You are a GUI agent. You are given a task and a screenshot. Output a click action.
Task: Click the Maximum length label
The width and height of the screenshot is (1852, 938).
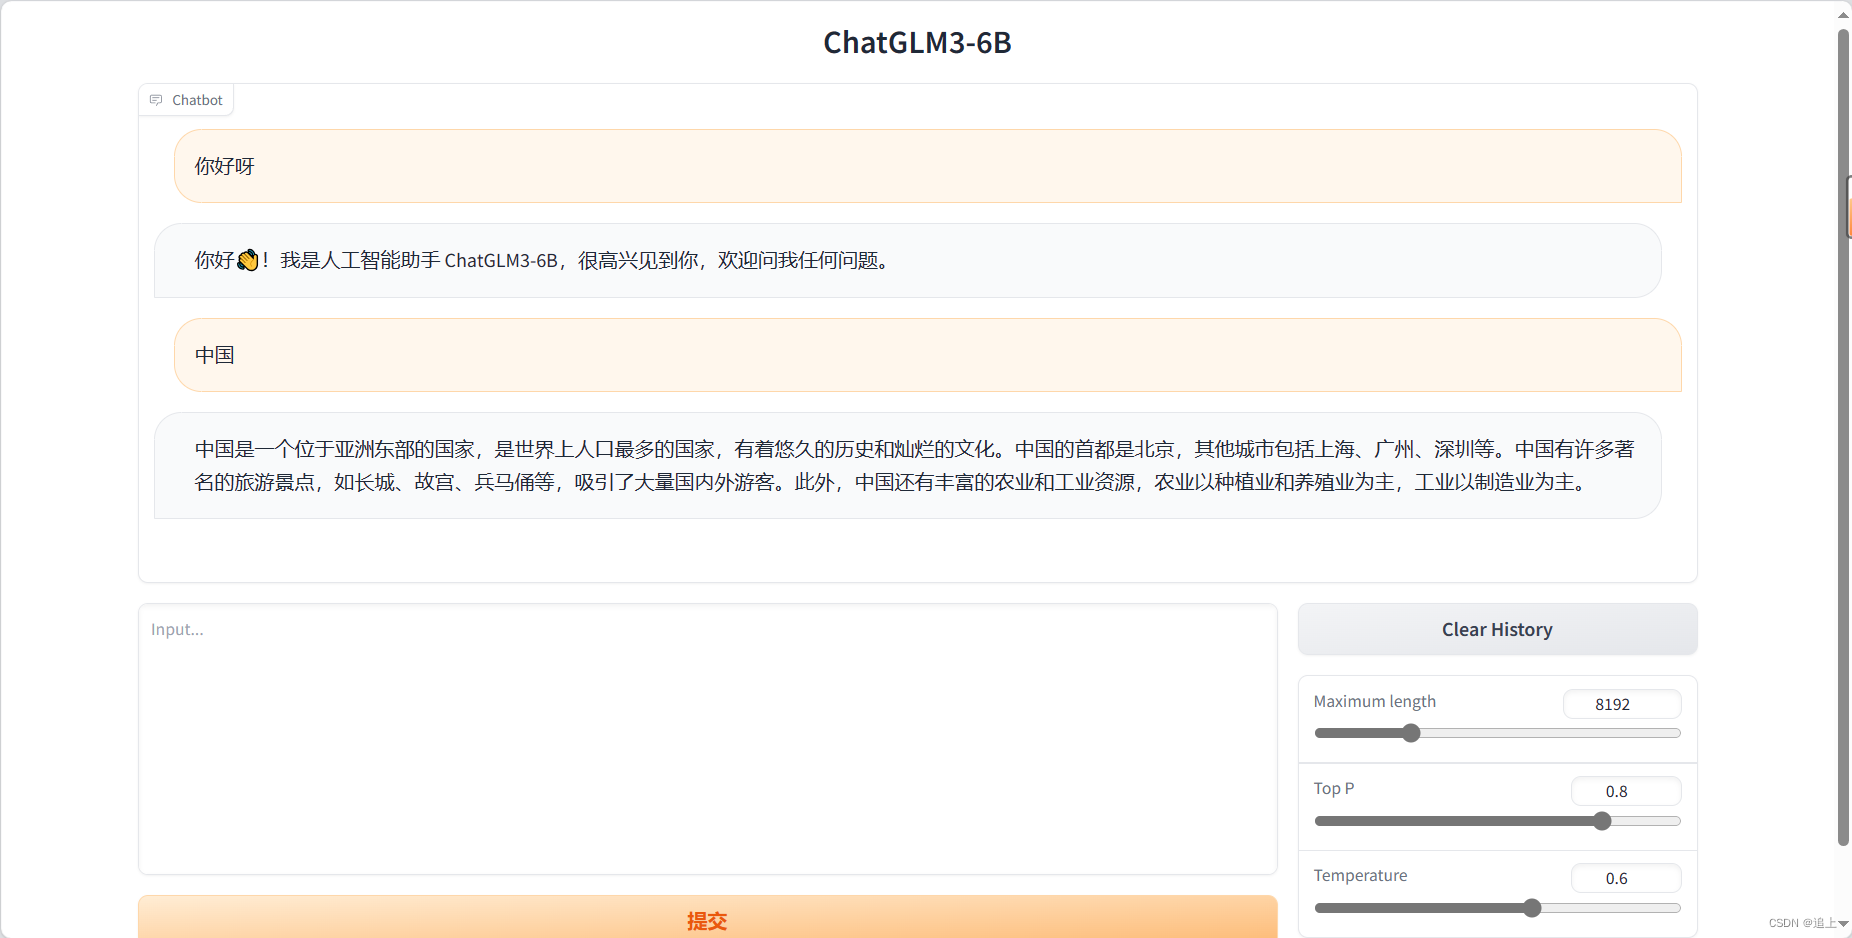coord(1374,701)
